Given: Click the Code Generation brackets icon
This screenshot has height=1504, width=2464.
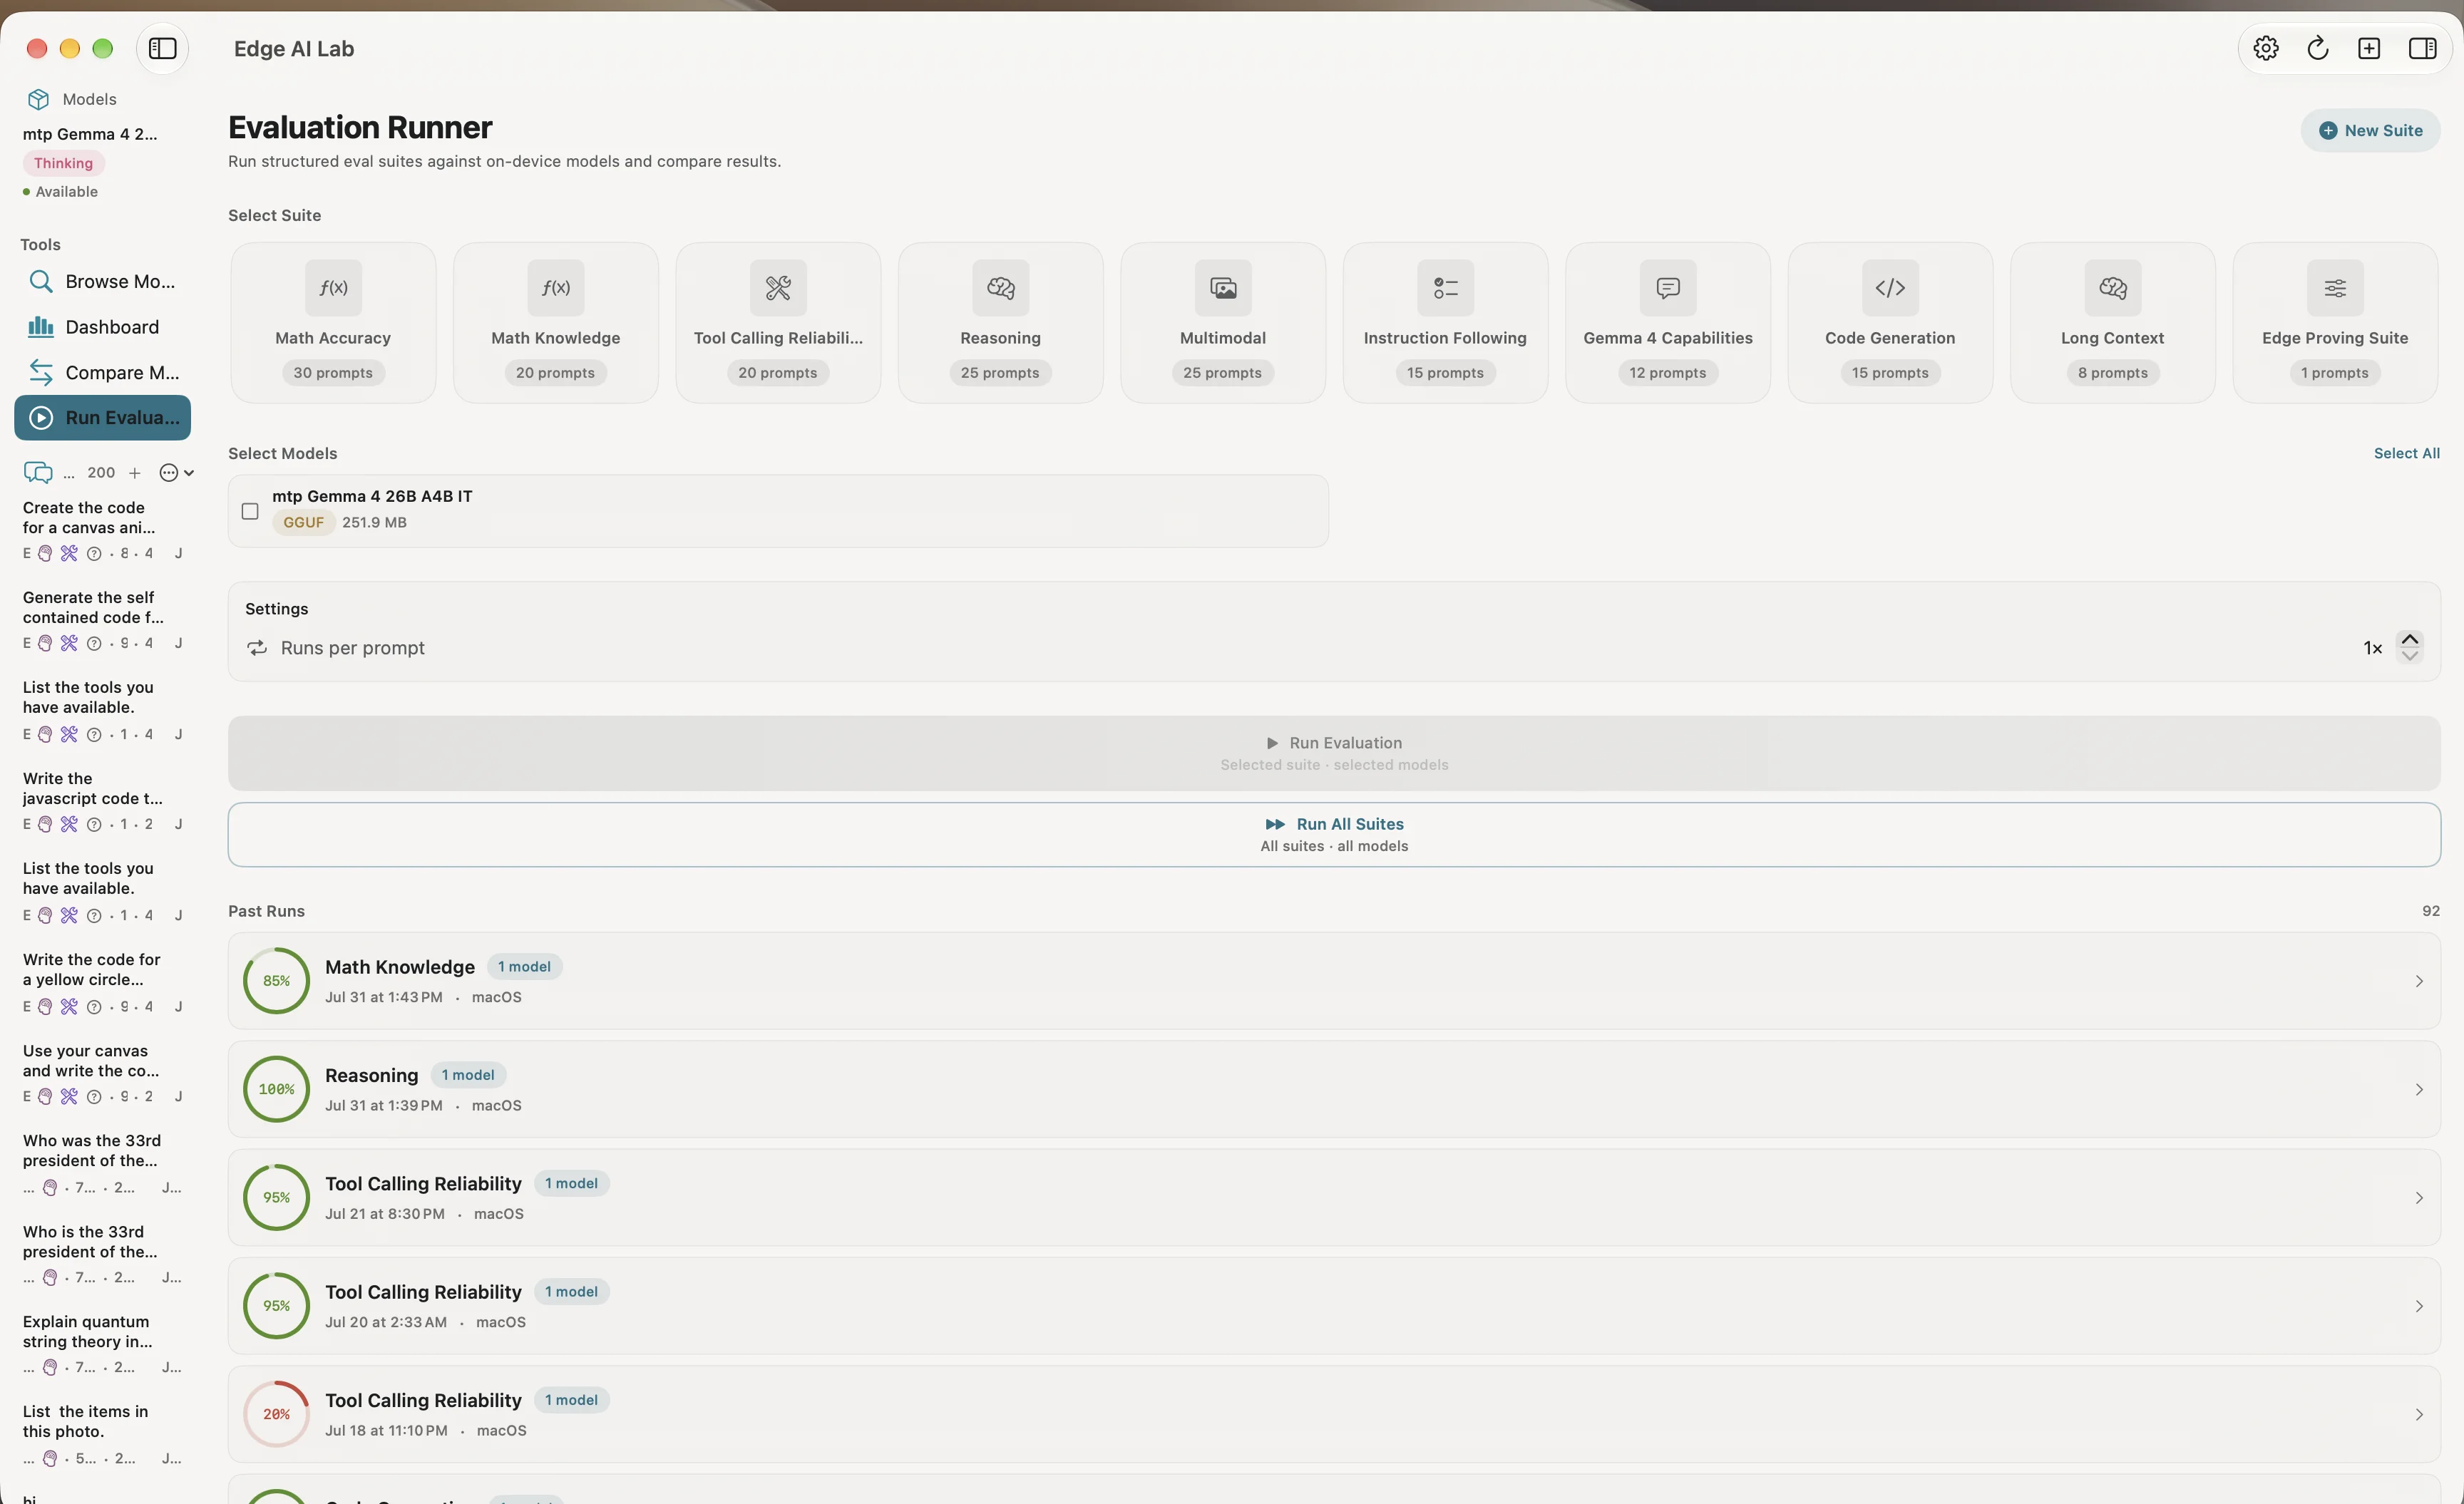Looking at the screenshot, I should point(1890,288).
